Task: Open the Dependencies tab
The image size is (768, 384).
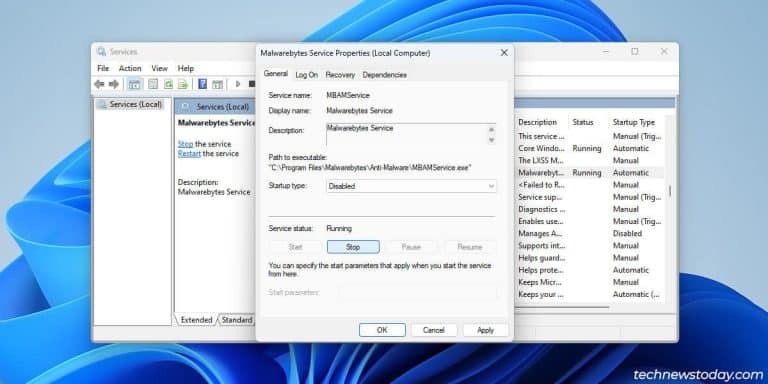Action: coord(384,75)
